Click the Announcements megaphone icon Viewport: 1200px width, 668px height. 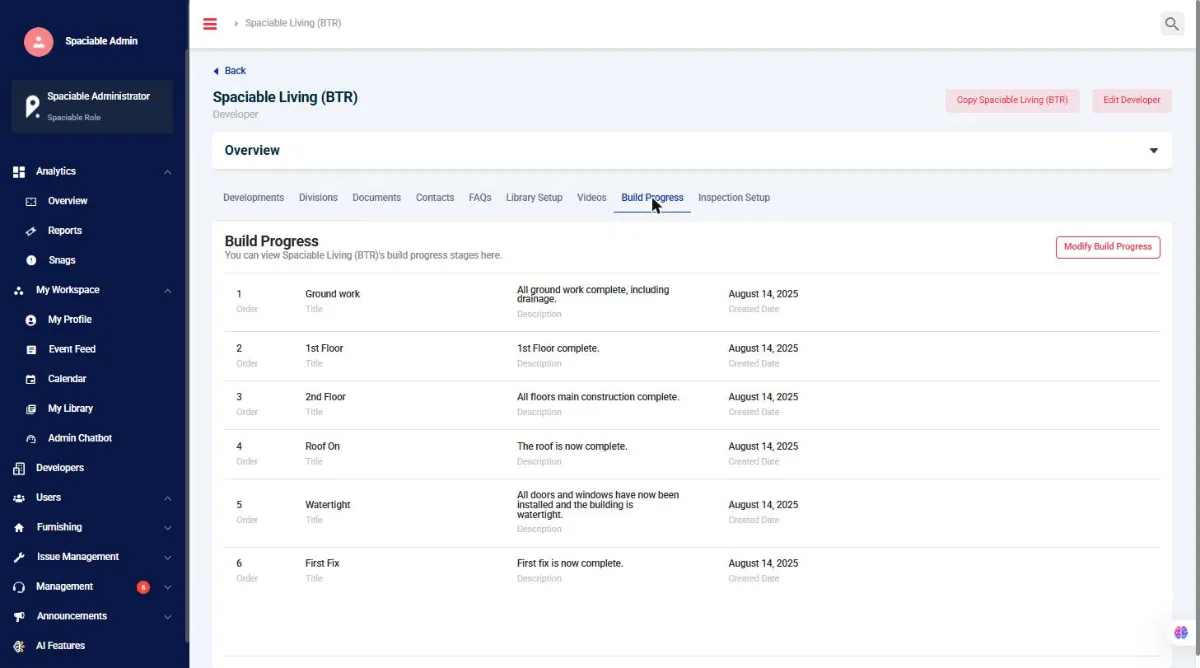(18, 616)
